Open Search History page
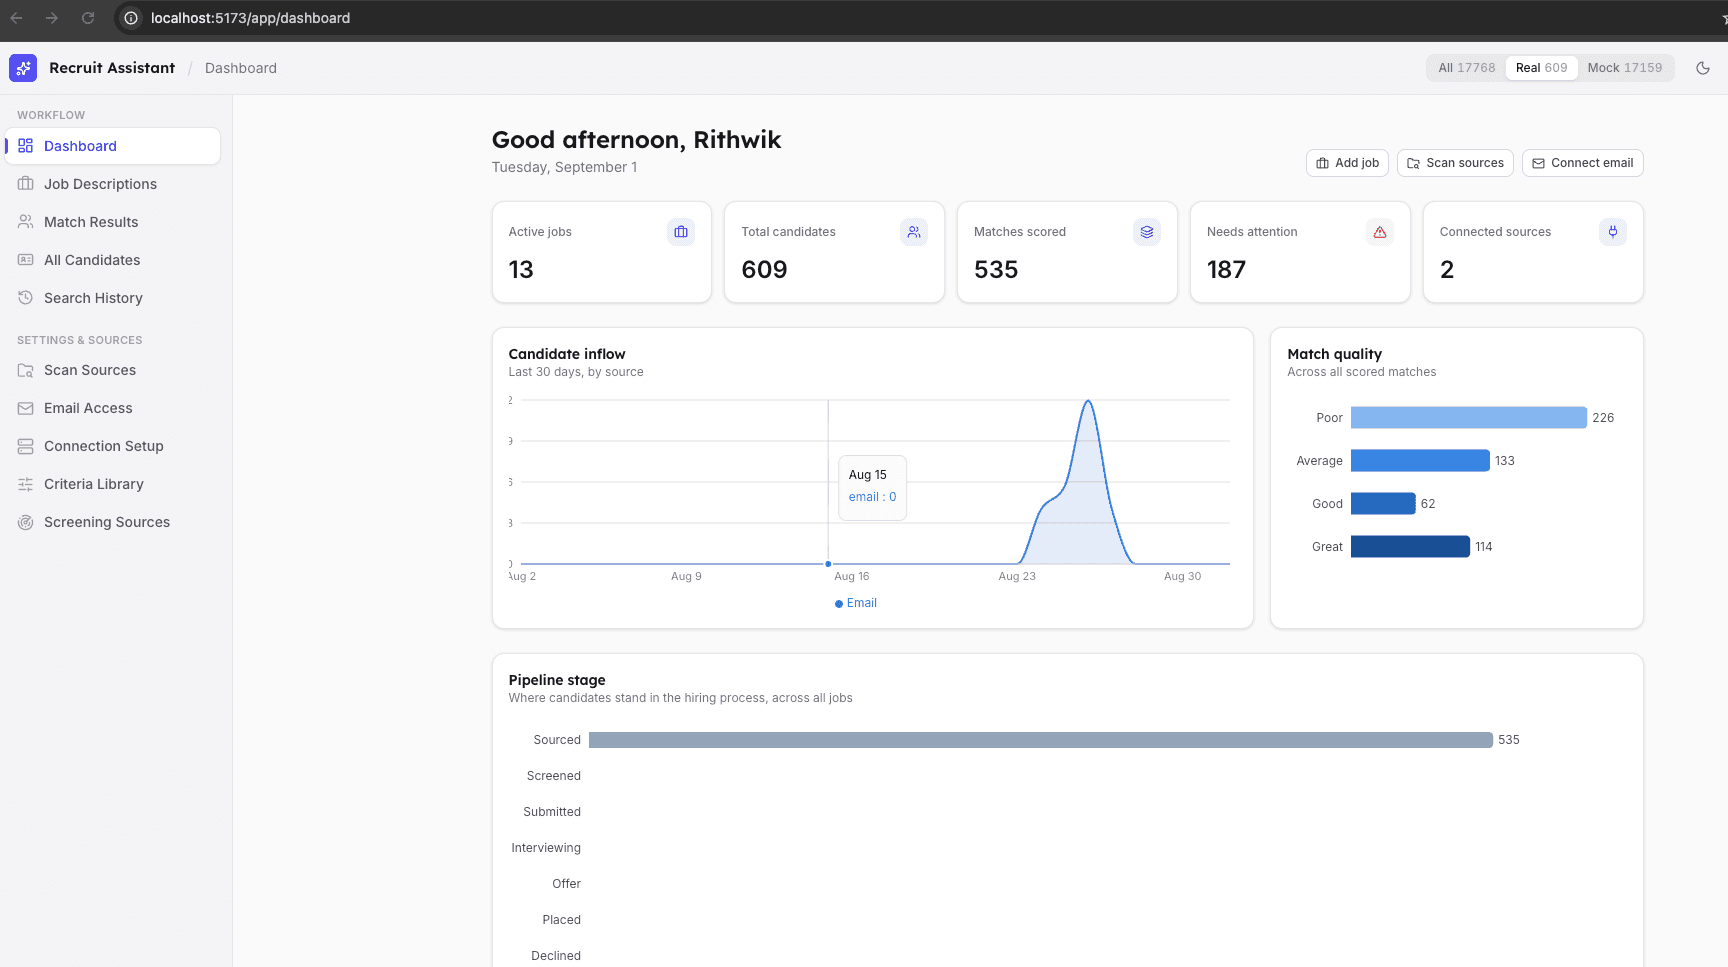Screen dimensions: 1728x967 pos(113,298)
